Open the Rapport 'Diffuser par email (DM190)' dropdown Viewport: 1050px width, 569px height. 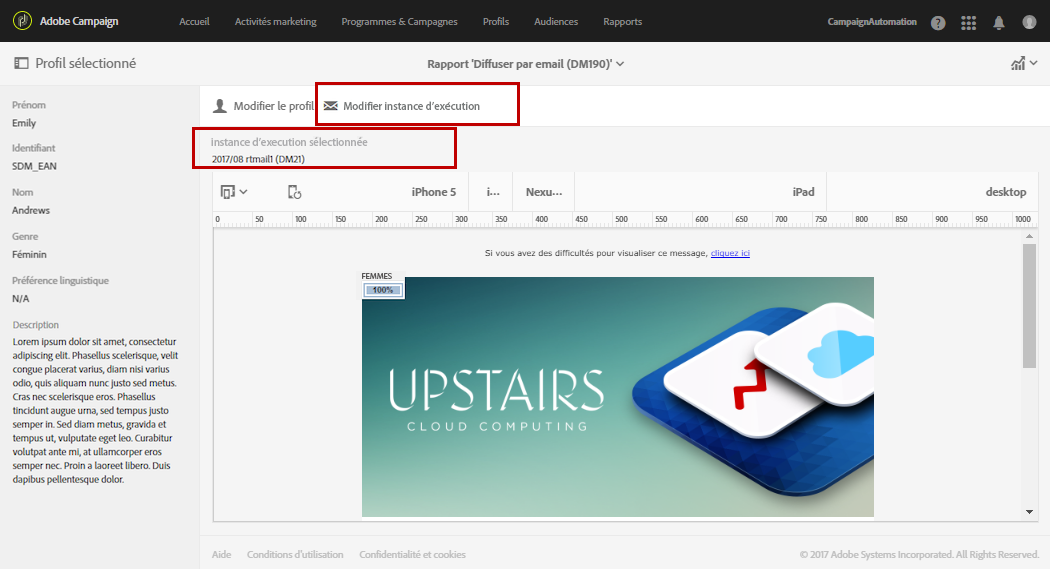[x=526, y=64]
